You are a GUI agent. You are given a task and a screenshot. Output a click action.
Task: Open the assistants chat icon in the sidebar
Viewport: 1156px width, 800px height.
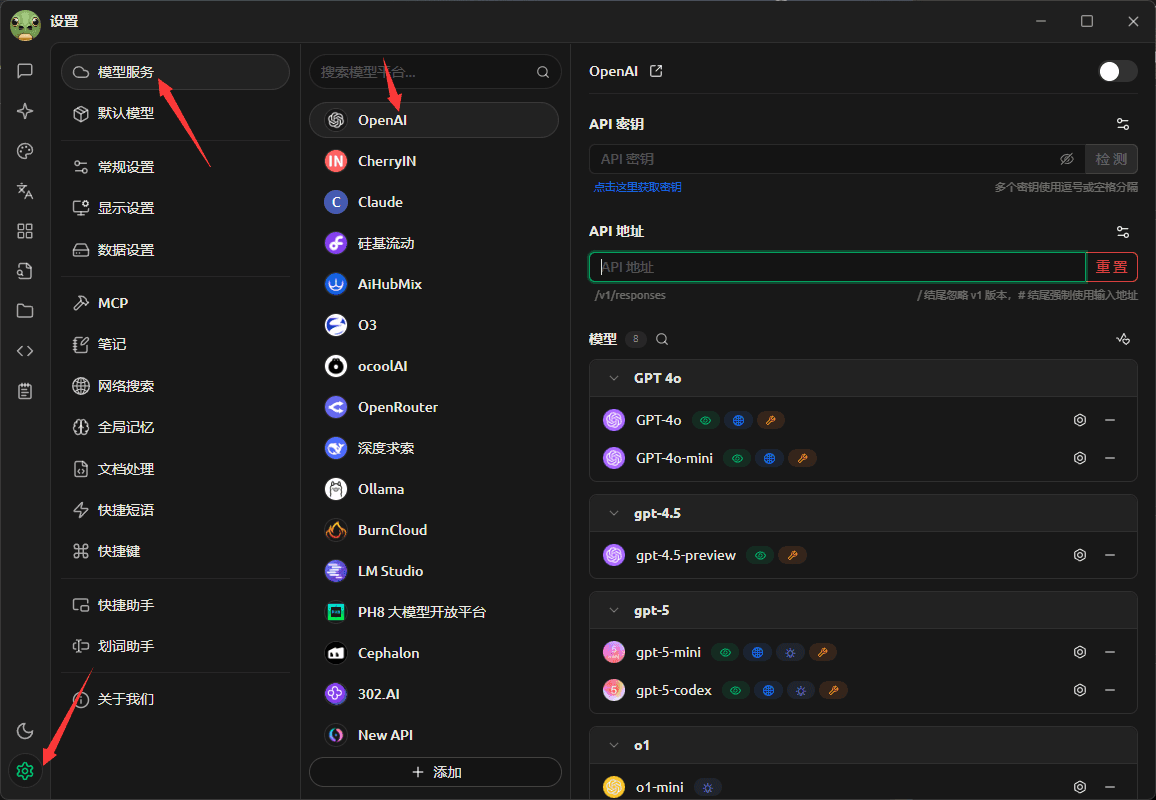[25, 71]
